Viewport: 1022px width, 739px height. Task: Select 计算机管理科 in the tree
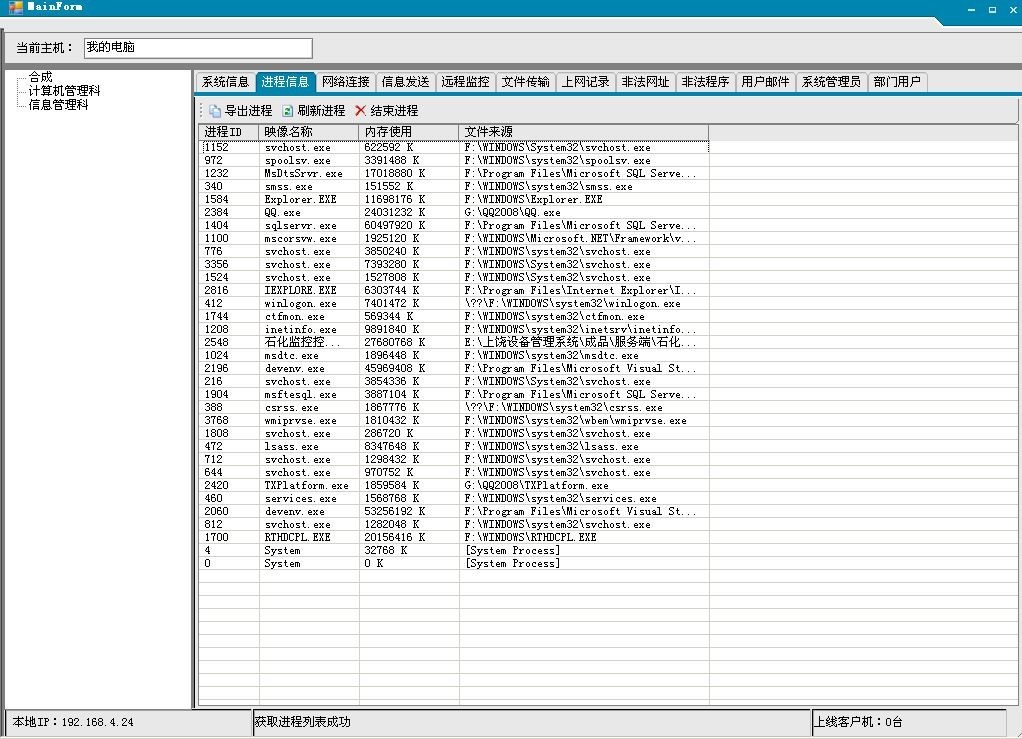pyautogui.click(x=64, y=91)
